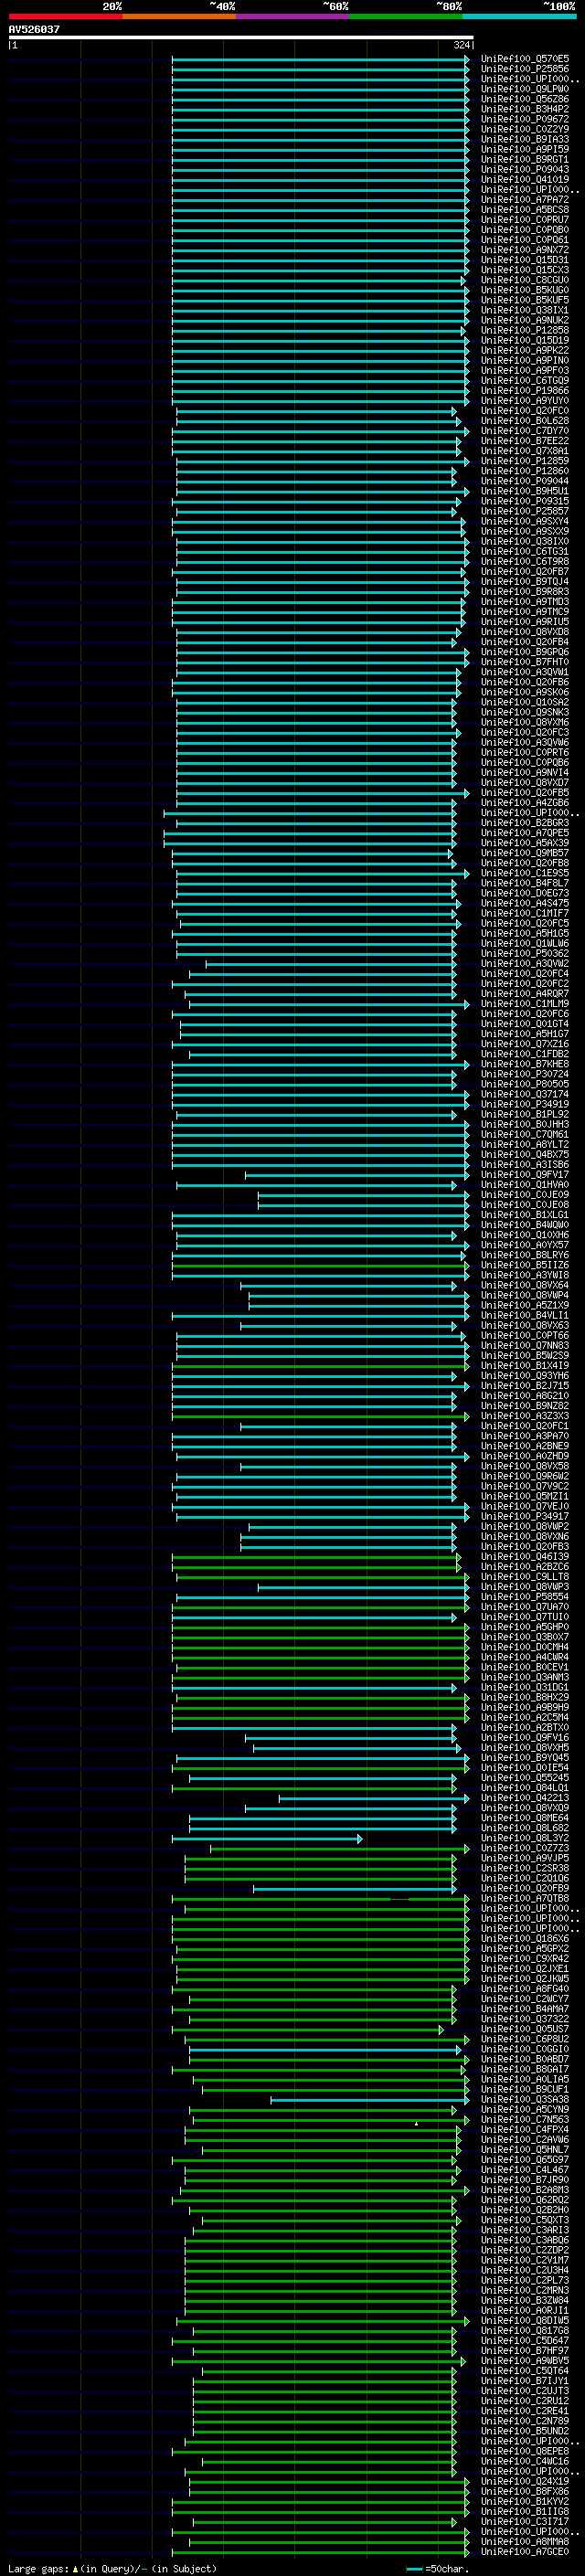The height and width of the screenshot is (2576, 585).
Task: Select UniRef100_P80505 label
Action: 525,1084
